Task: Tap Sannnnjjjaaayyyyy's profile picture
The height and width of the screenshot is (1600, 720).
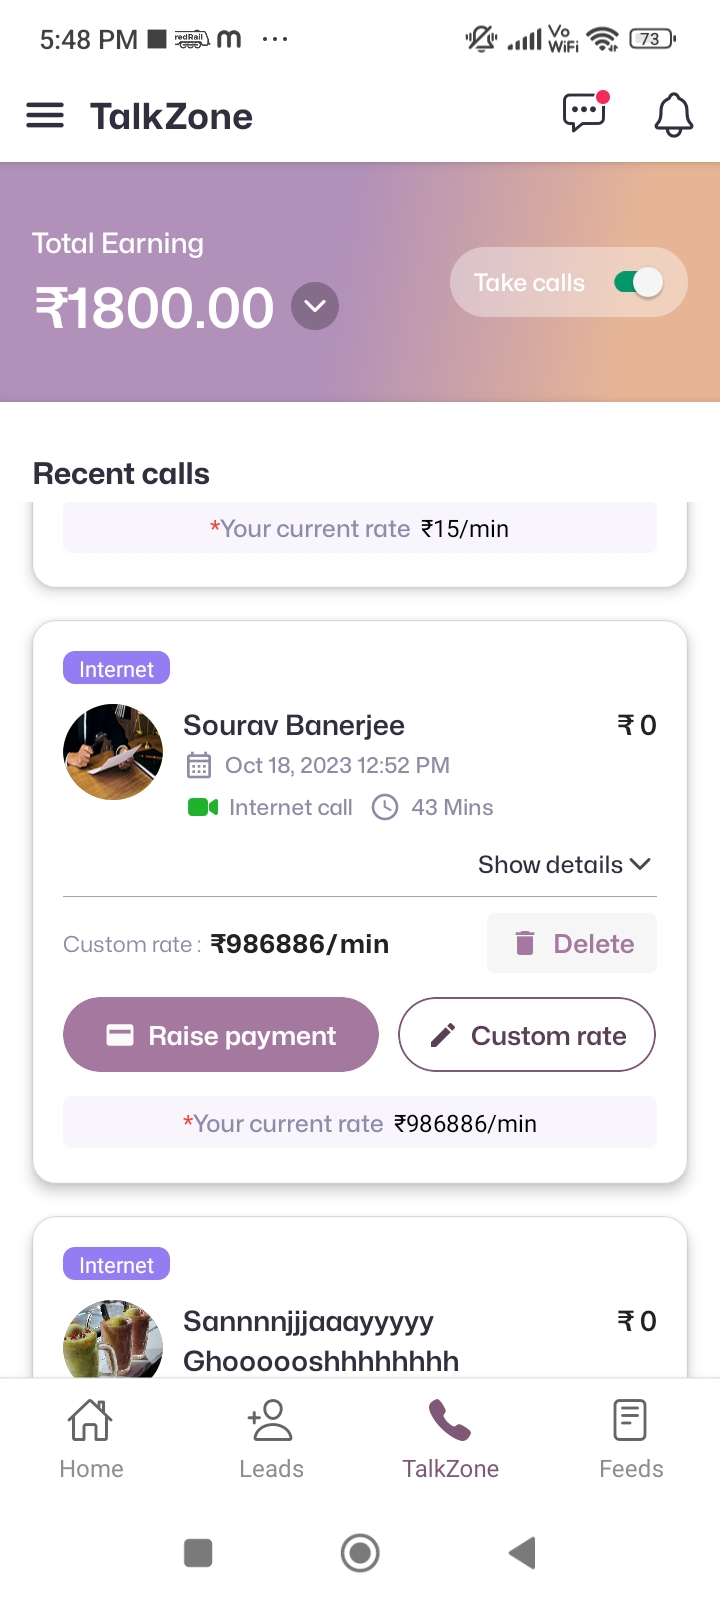Action: click(x=113, y=1340)
